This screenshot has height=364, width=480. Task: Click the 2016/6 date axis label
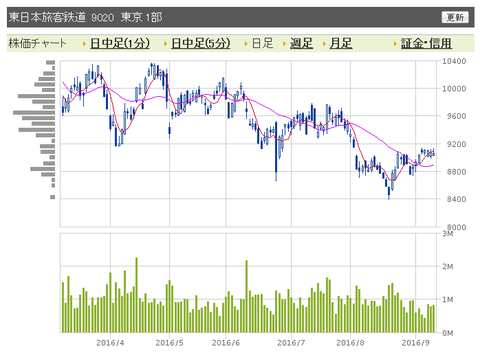point(226,343)
